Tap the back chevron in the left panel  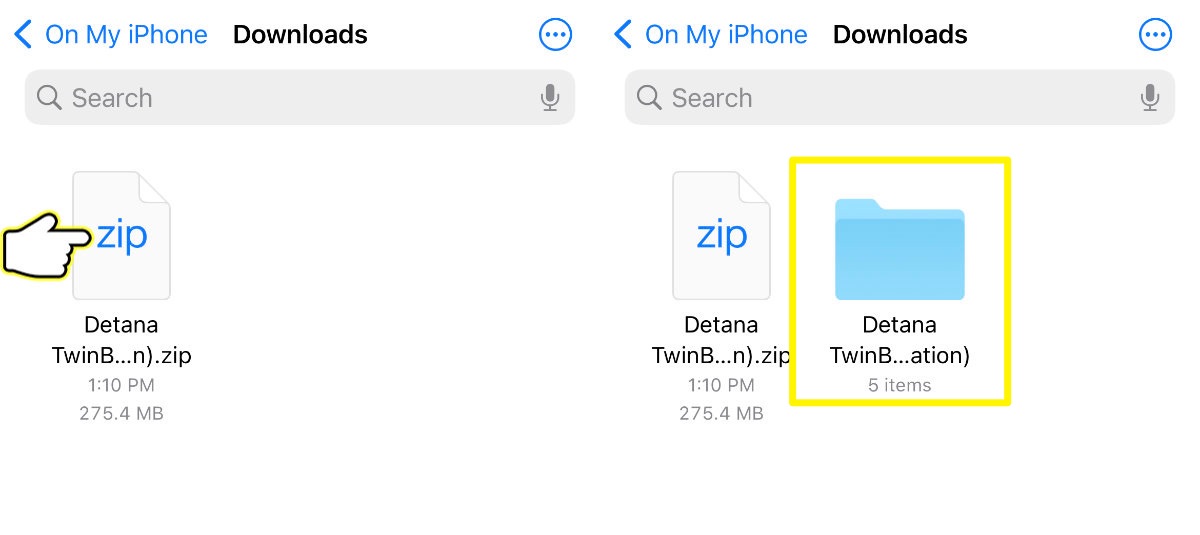23,35
